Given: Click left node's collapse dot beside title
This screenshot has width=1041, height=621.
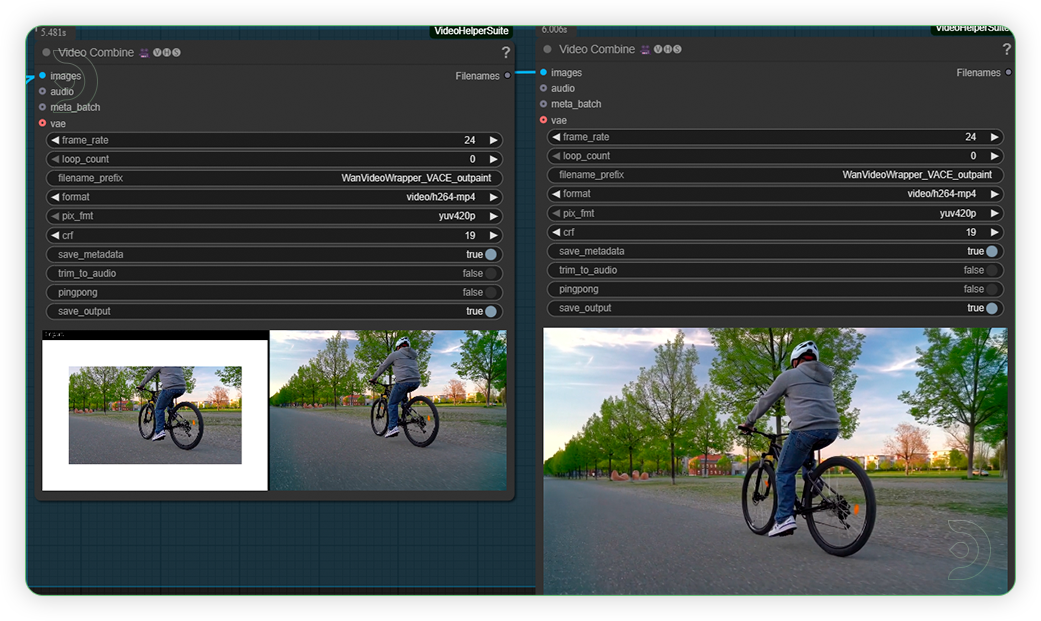Looking at the screenshot, I should (x=47, y=53).
